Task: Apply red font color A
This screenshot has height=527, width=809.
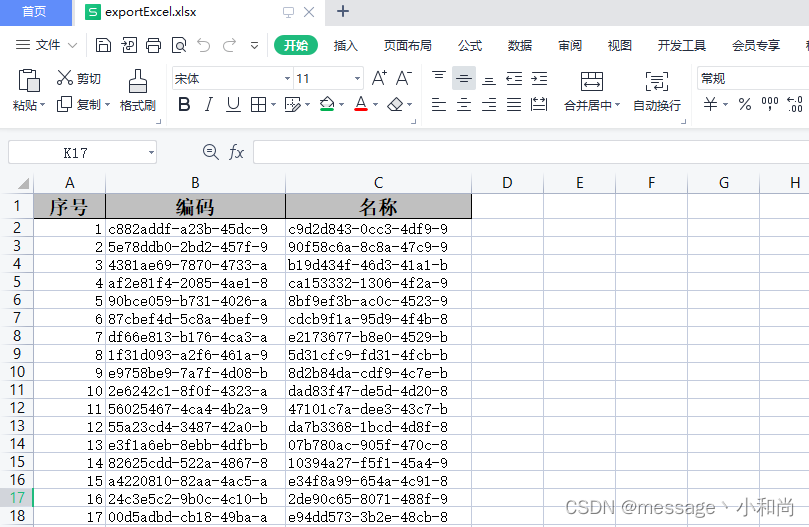Action: pos(361,105)
